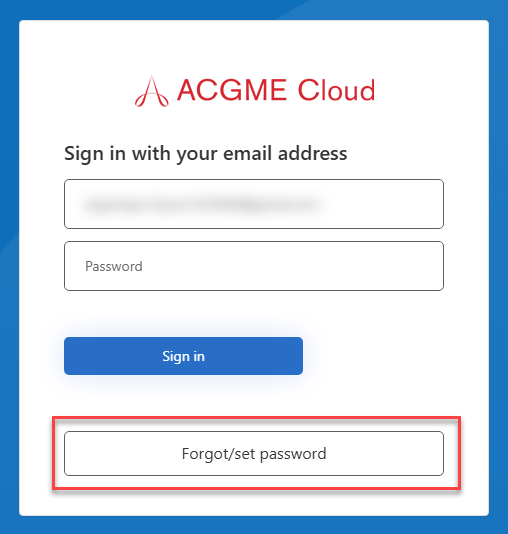Screen dimensions: 508x534
Task: Reset the password via the Forgot/set password button
Action: click(254, 453)
